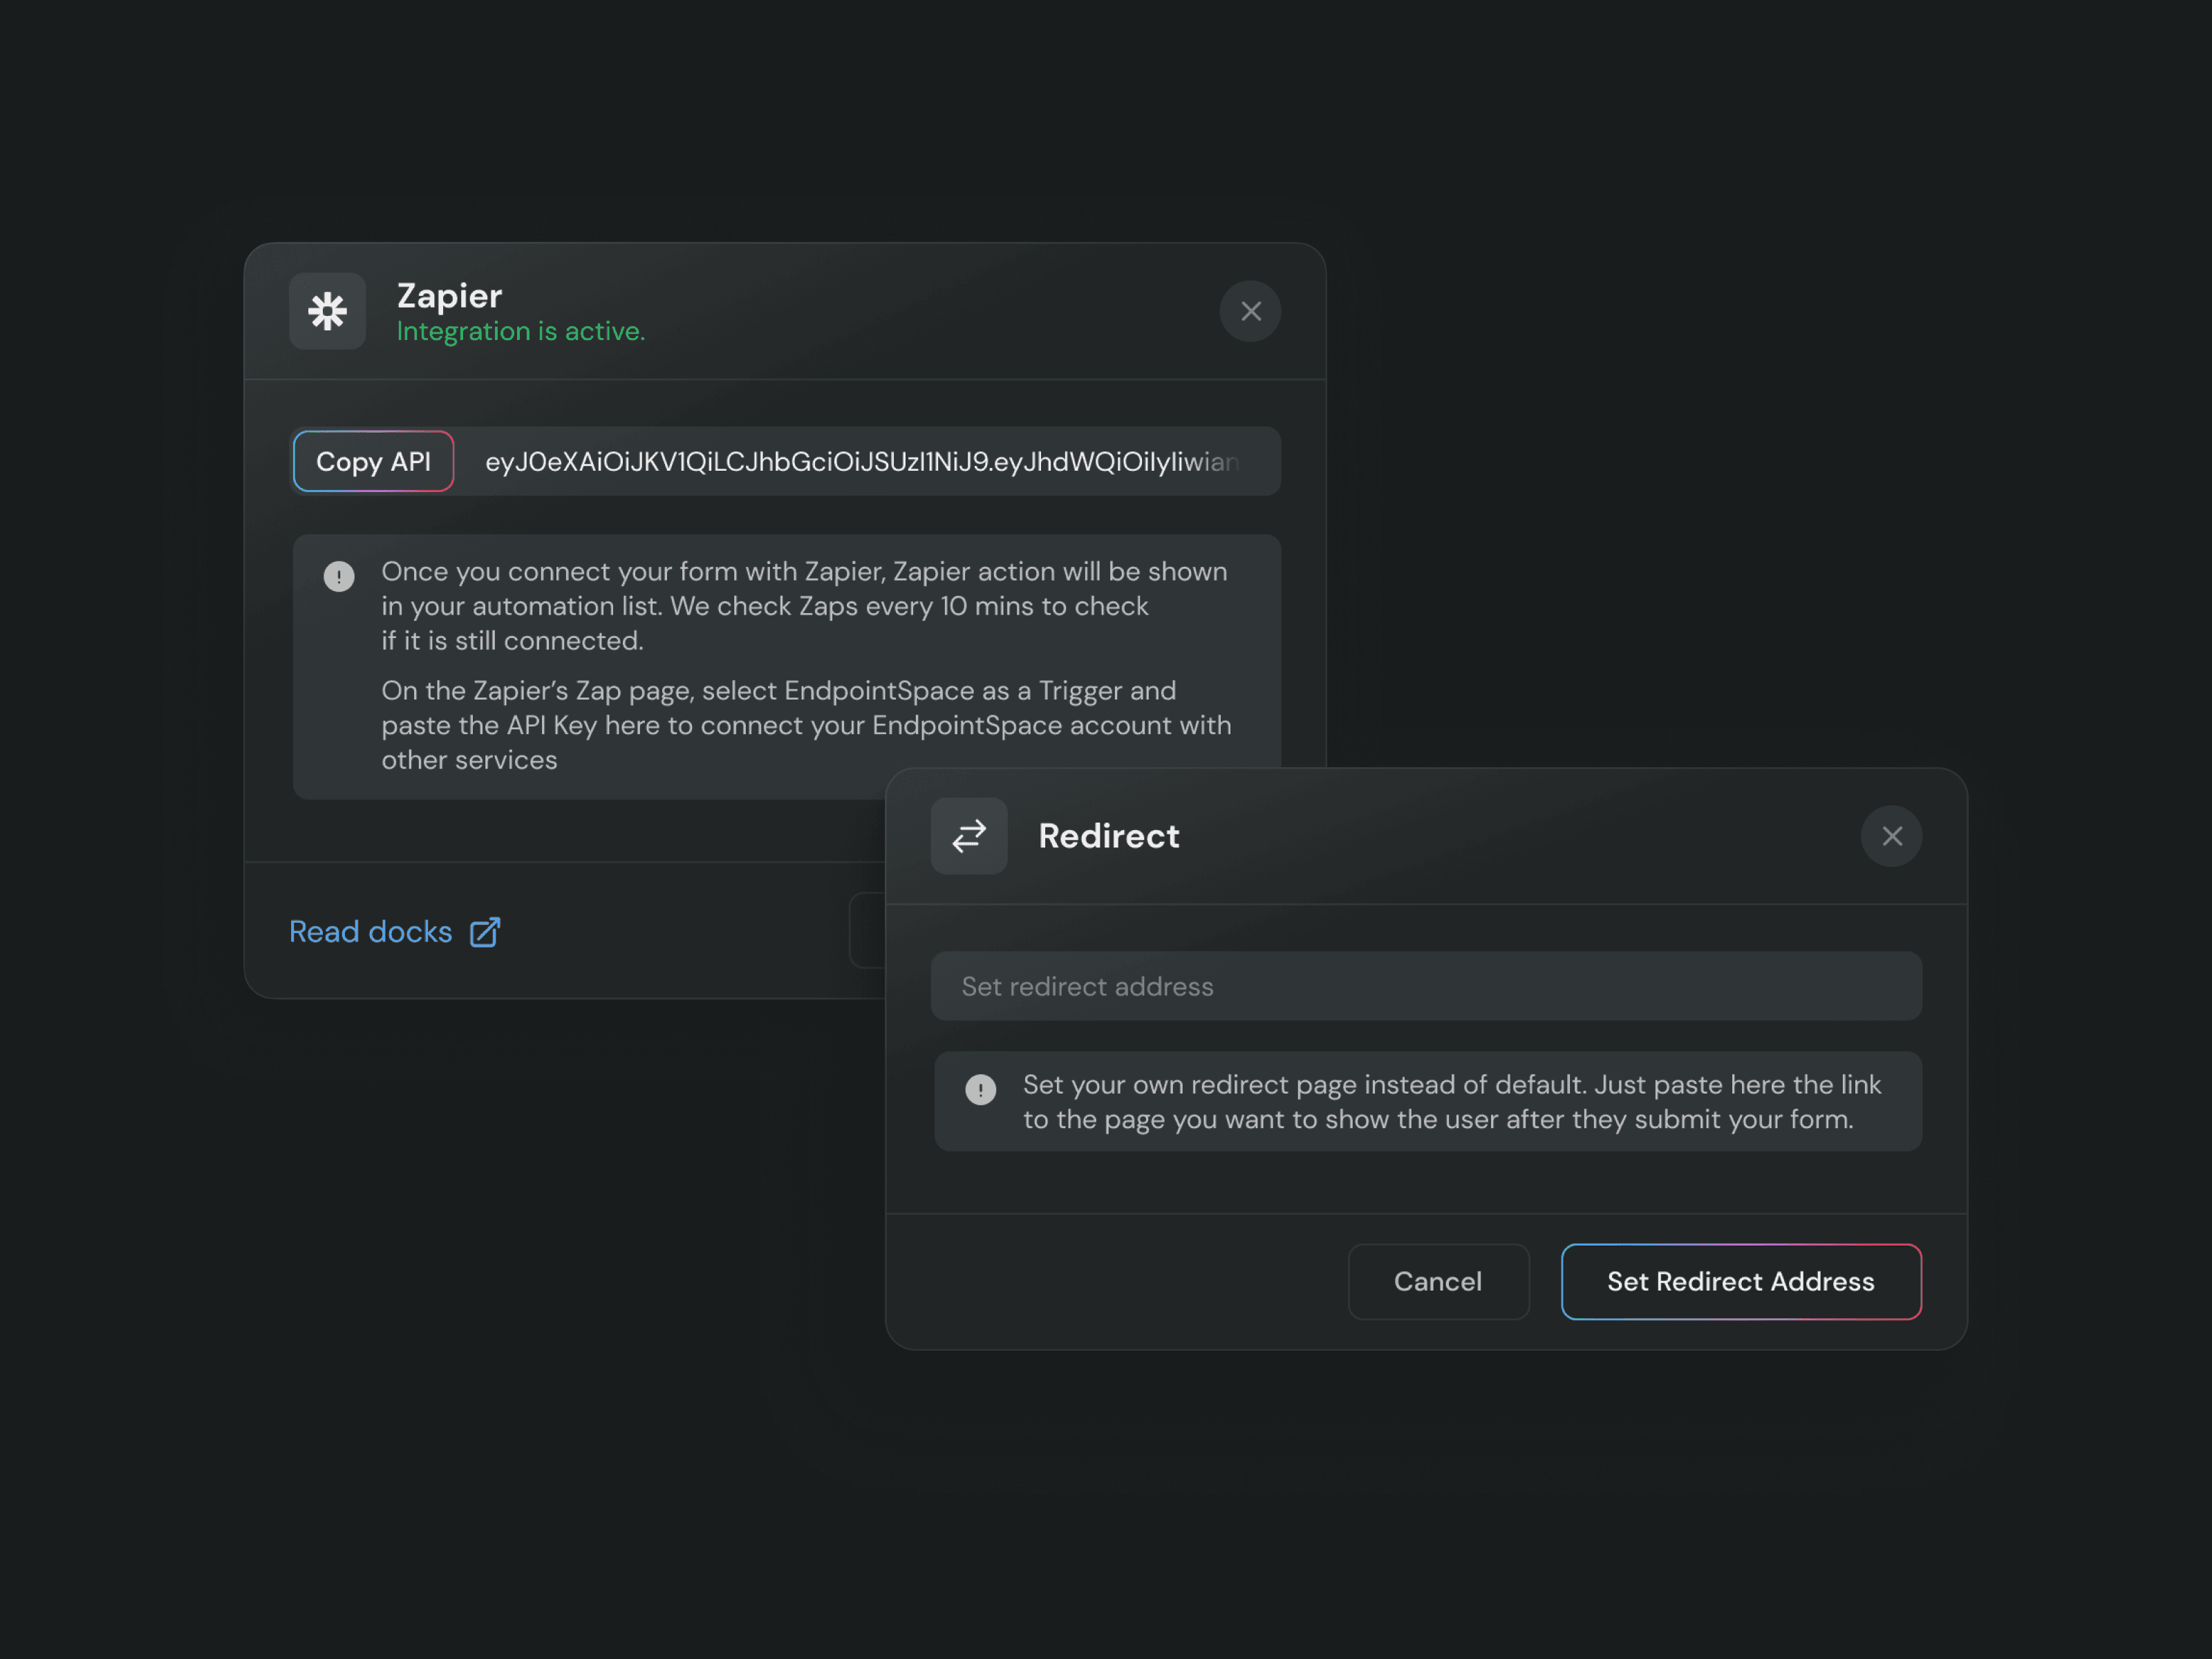
Task: Click the Redirect dialog title text
Action: [x=1108, y=836]
